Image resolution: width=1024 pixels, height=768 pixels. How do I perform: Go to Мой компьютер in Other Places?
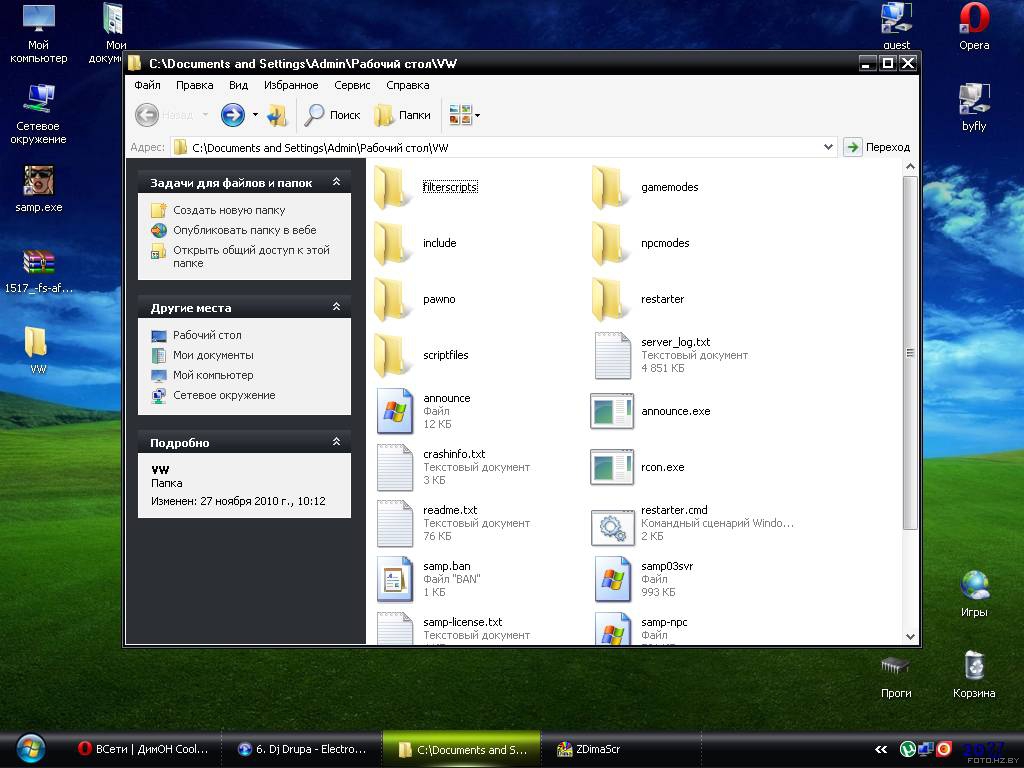[213, 375]
